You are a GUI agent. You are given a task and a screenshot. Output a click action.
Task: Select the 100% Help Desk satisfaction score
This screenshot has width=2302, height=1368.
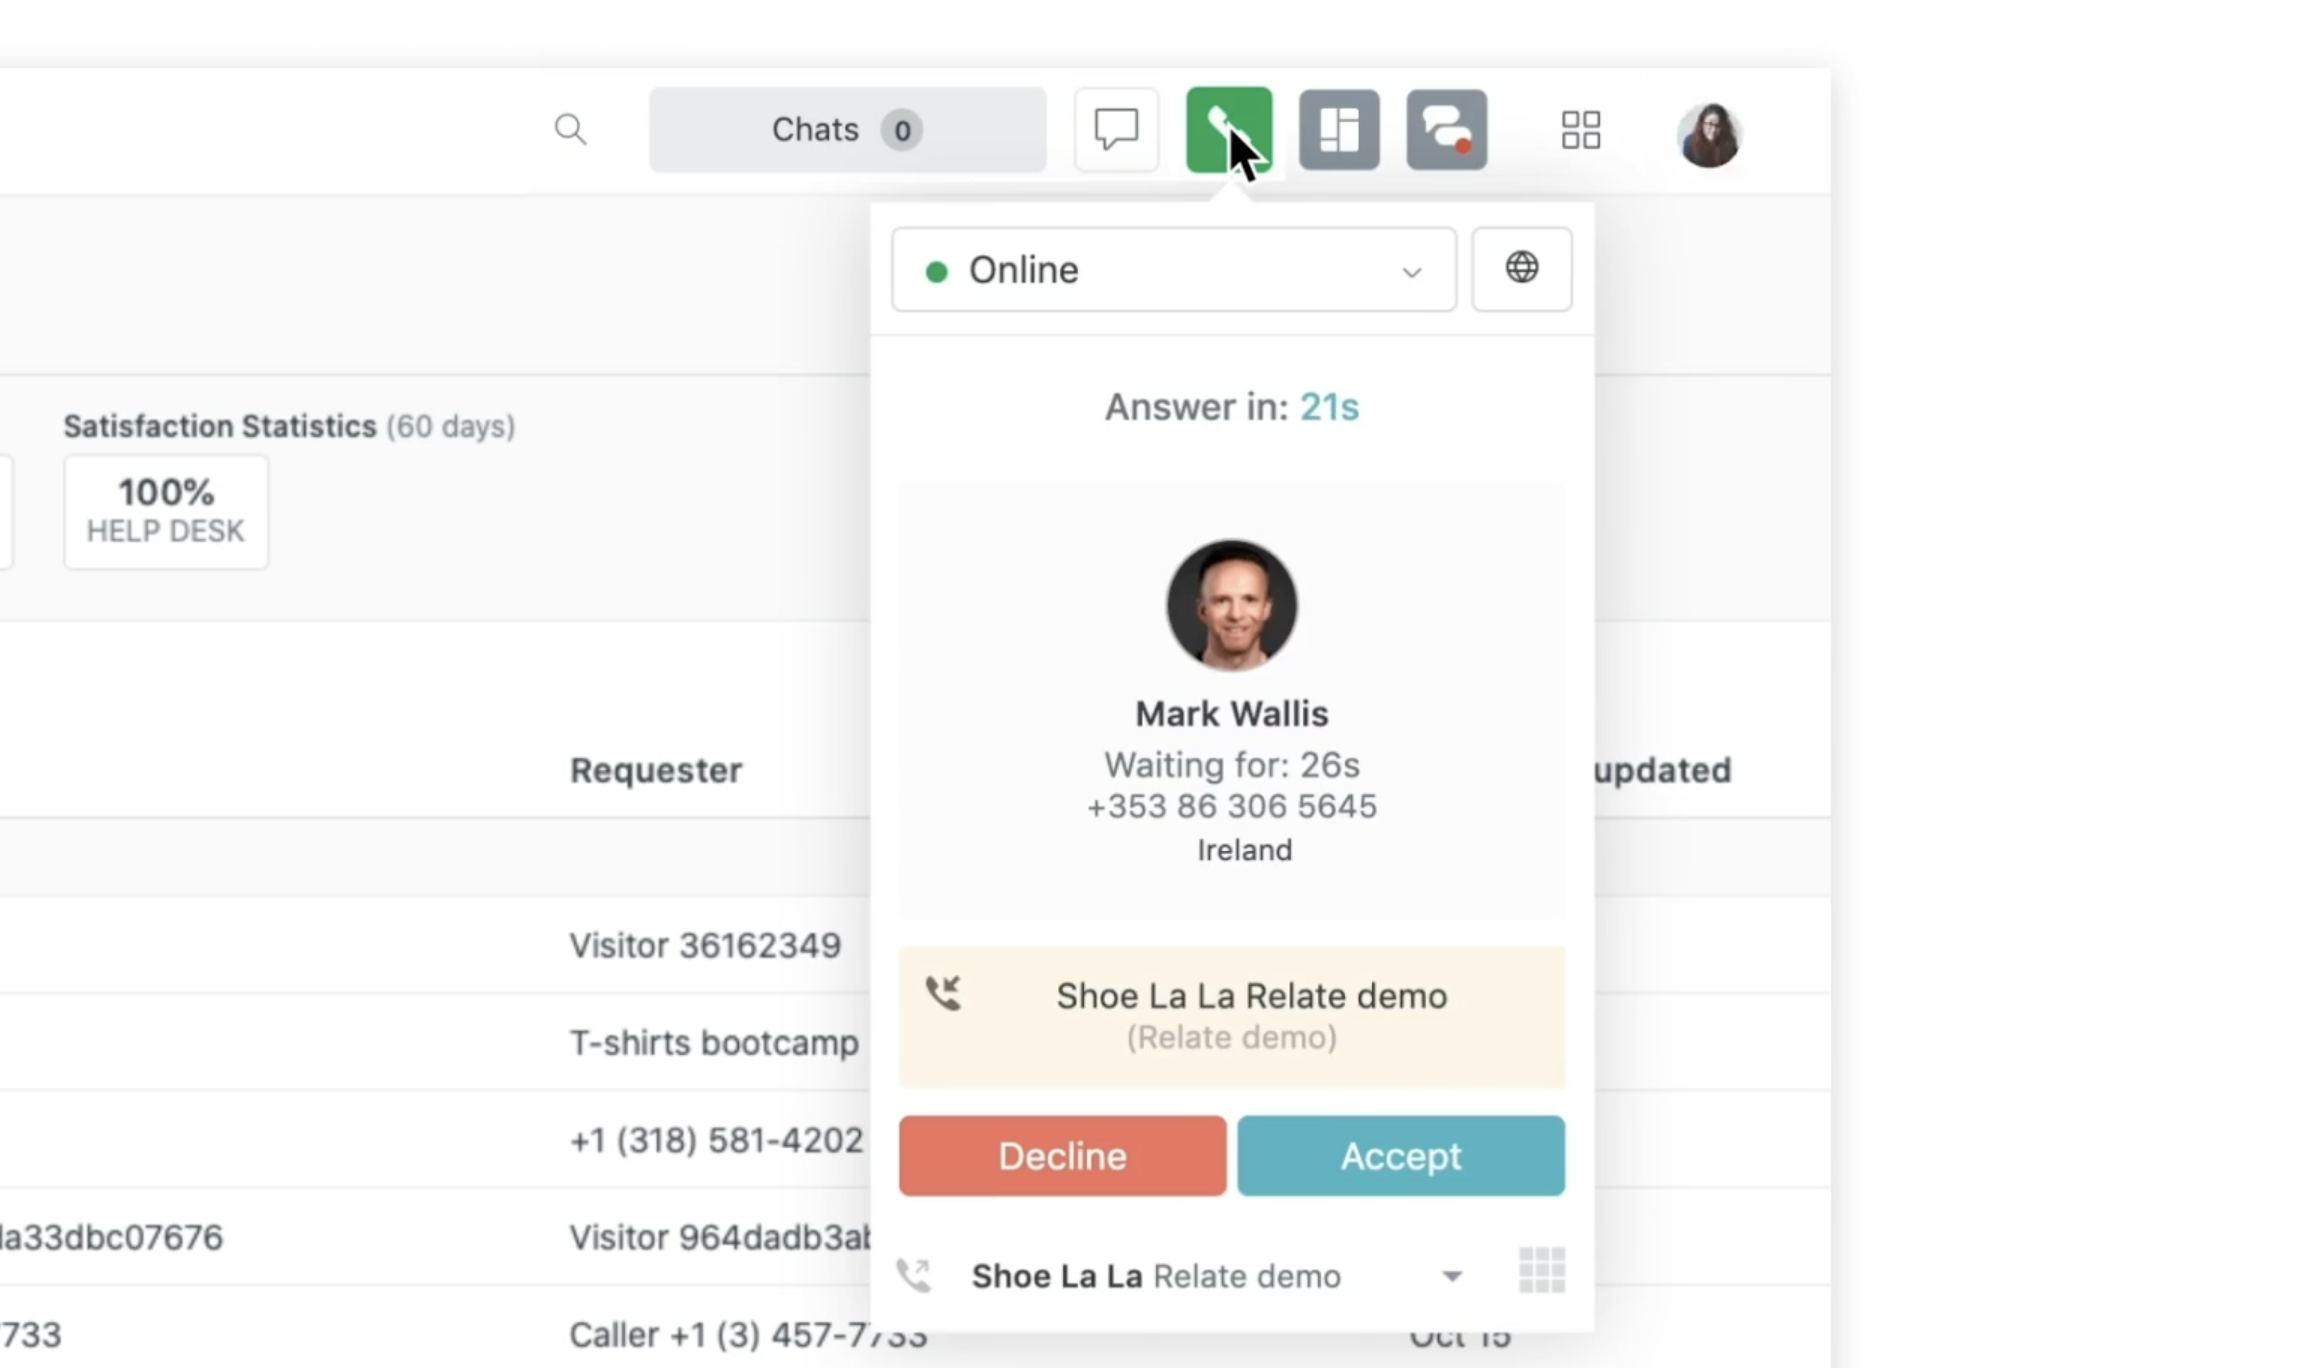164,508
